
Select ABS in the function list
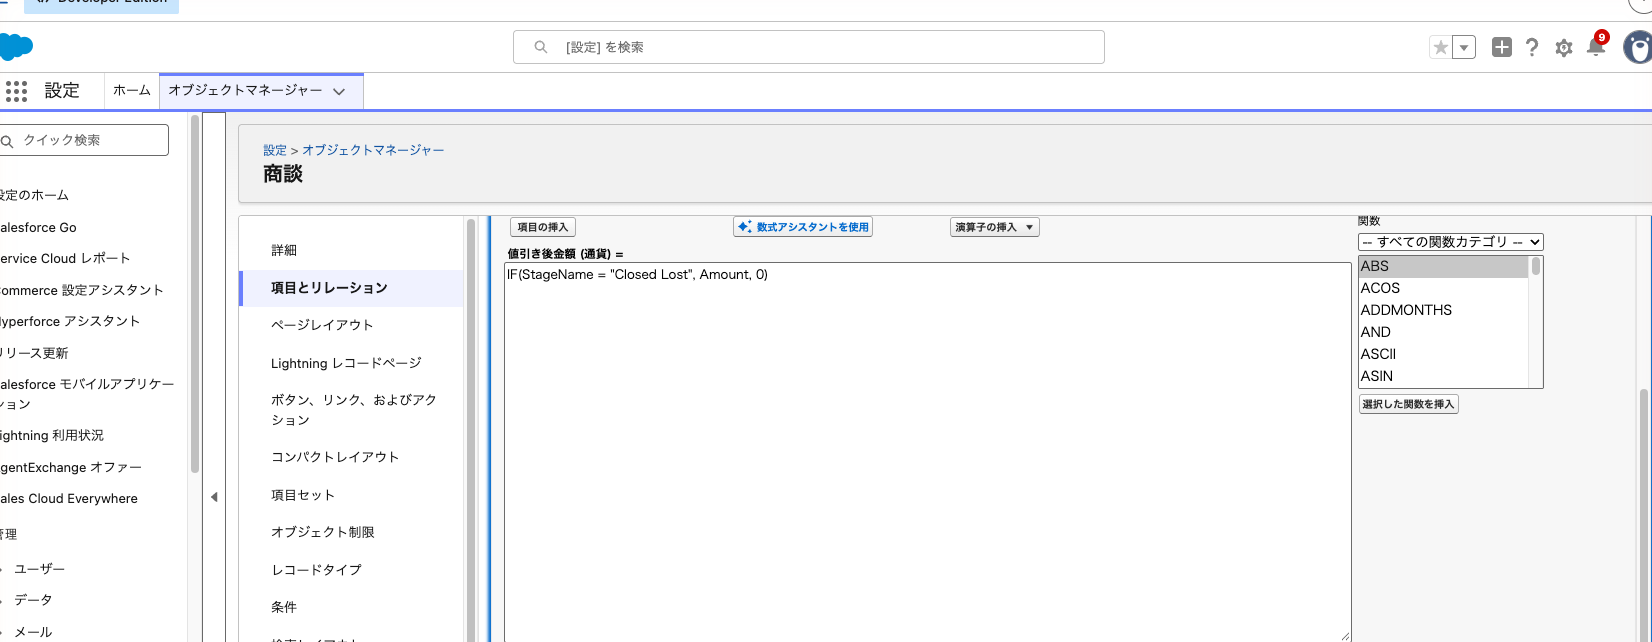[1443, 266]
